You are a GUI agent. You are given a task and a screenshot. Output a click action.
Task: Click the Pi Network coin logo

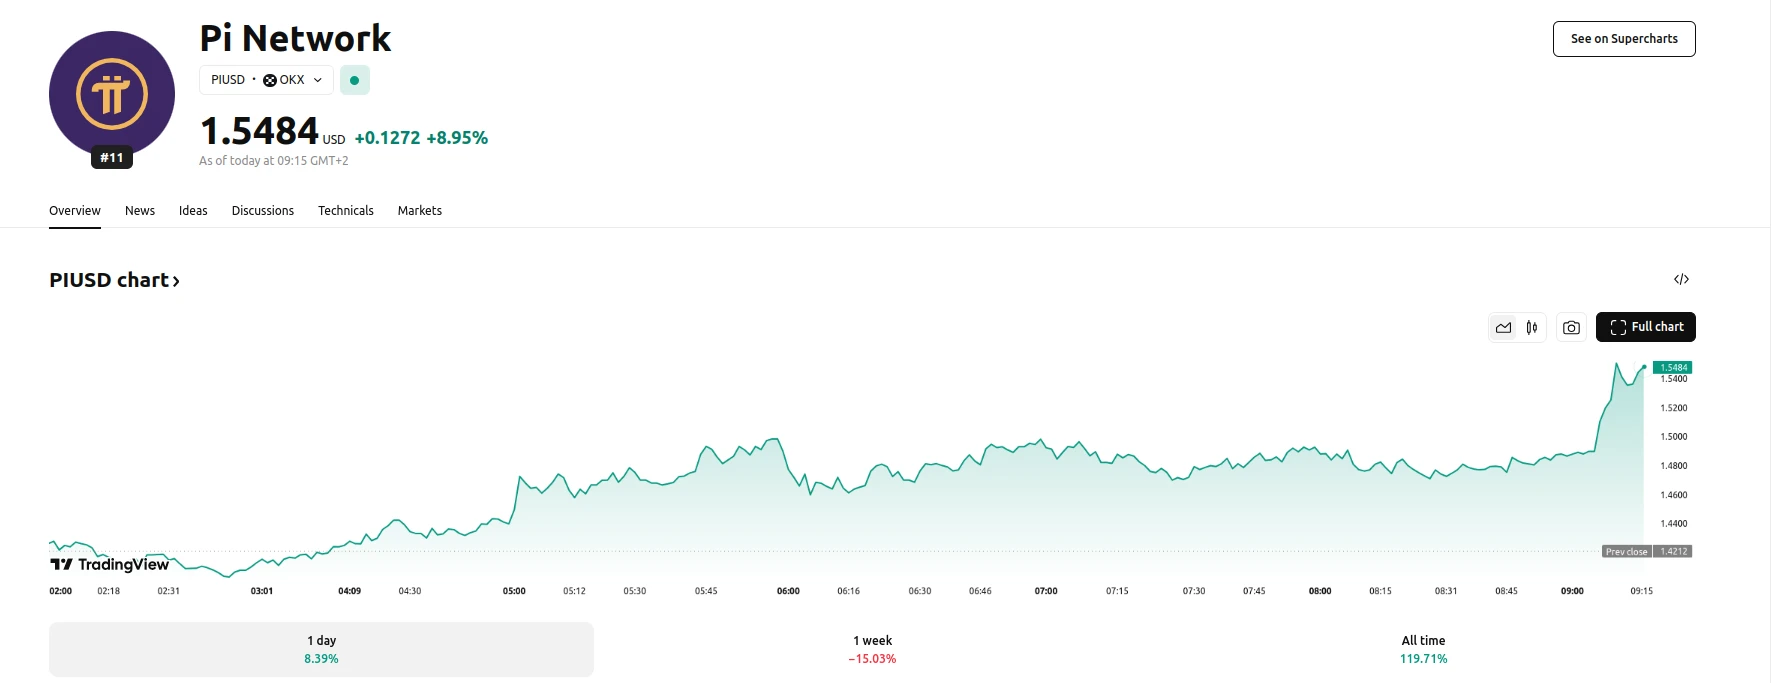pyautogui.click(x=111, y=94)
